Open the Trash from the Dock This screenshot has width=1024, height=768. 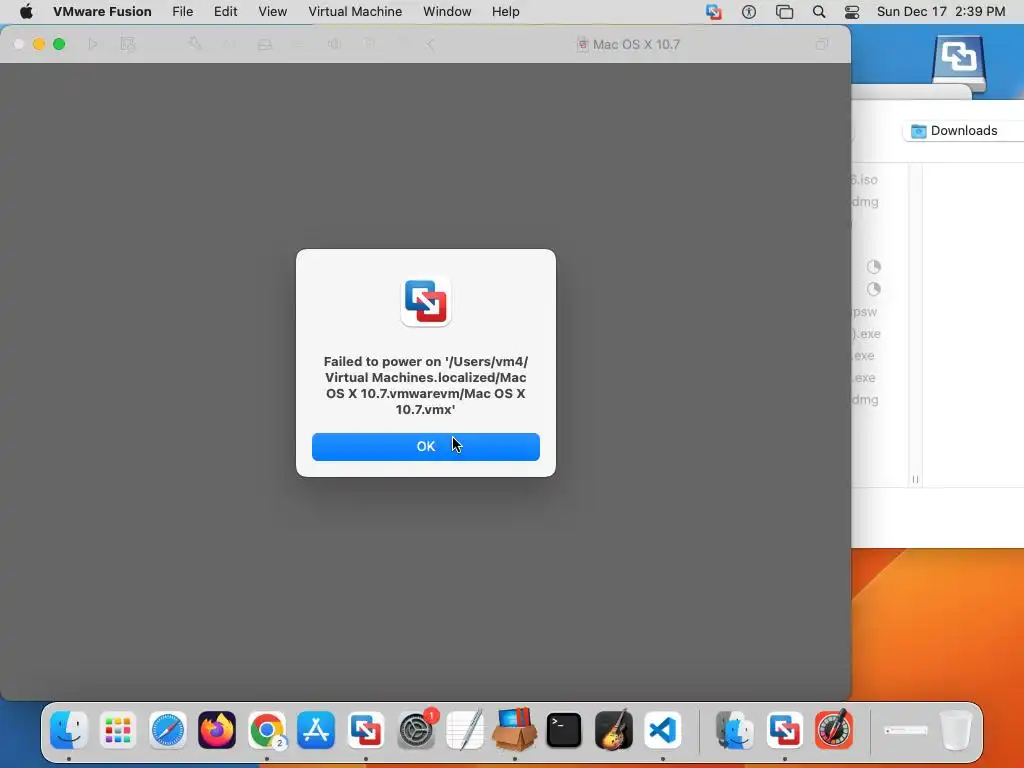956,729
